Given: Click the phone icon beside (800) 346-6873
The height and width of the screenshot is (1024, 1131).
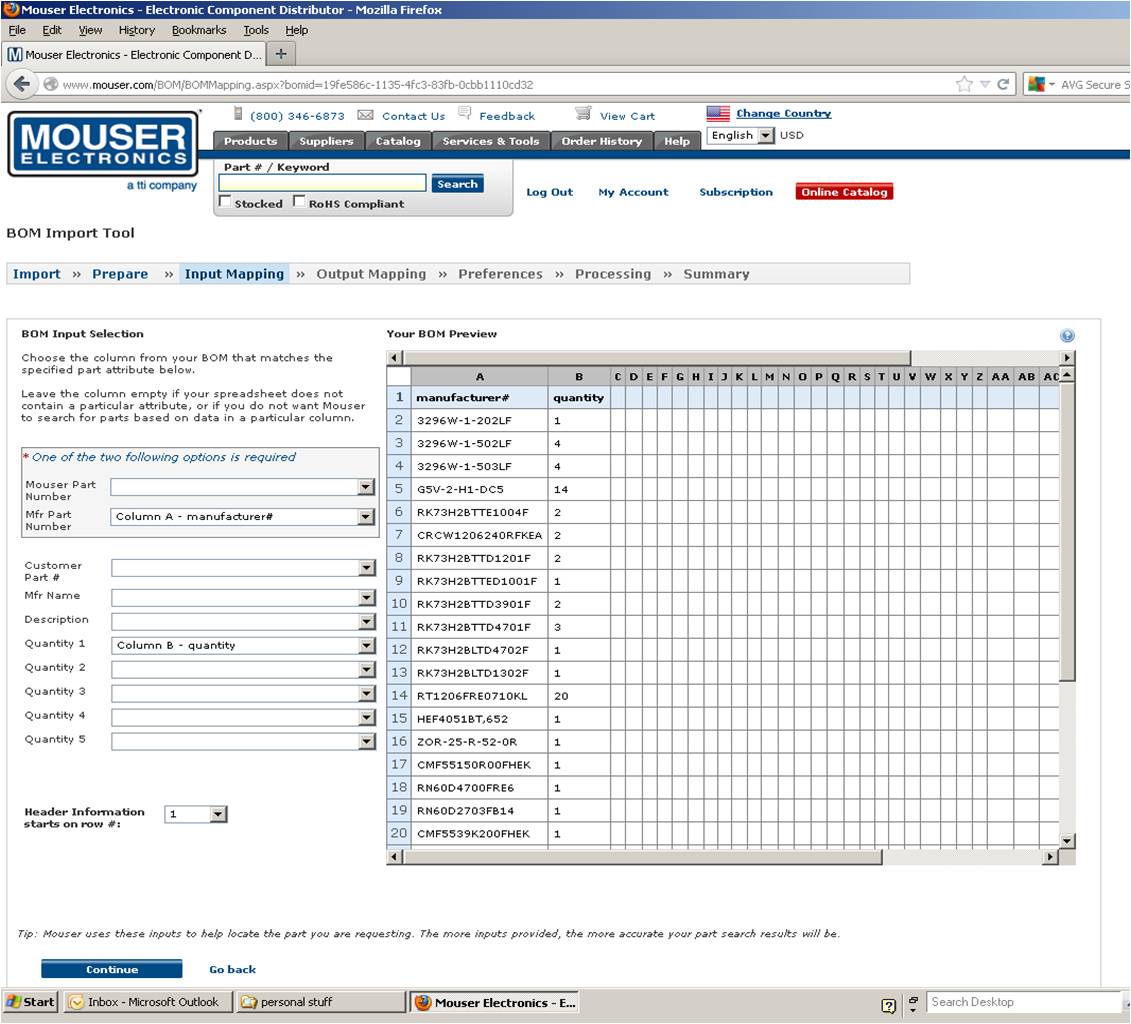Looking at the screenshot, I should (238, 114).
